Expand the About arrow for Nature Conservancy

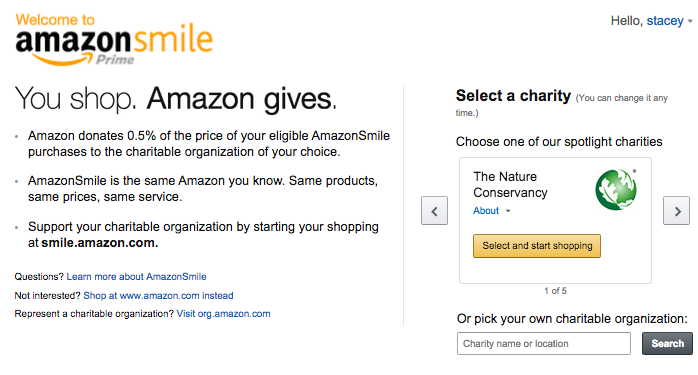508,211
